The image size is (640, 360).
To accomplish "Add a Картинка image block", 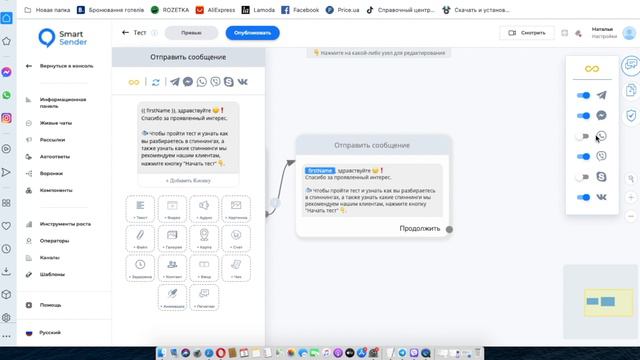I will (x=236, y=209).
